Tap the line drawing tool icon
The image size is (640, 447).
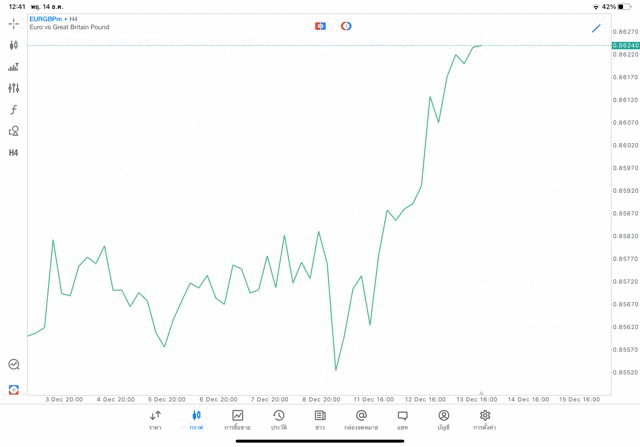[596, 28]
